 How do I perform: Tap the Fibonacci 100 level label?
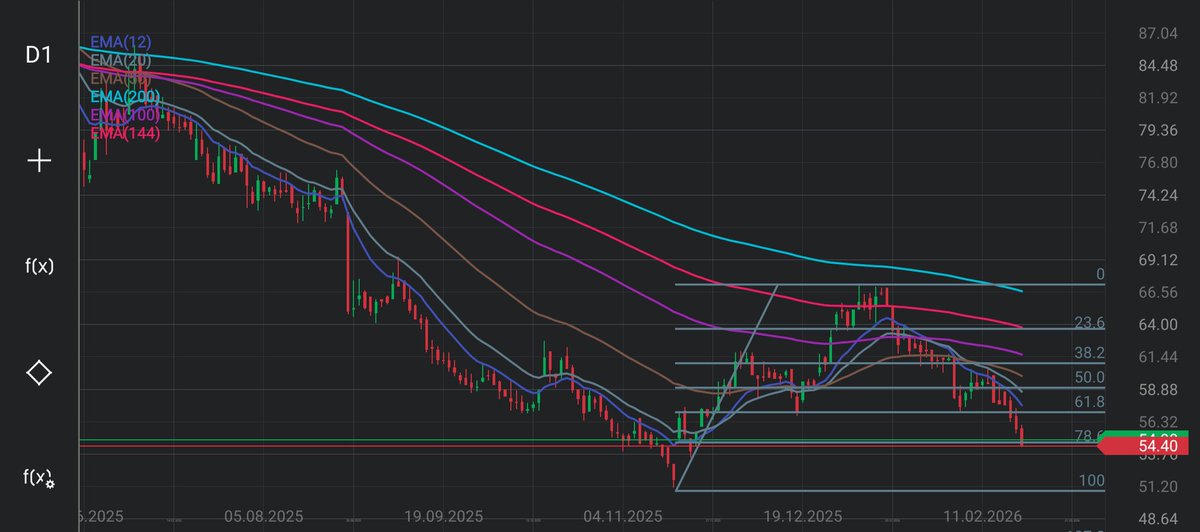1092,481
